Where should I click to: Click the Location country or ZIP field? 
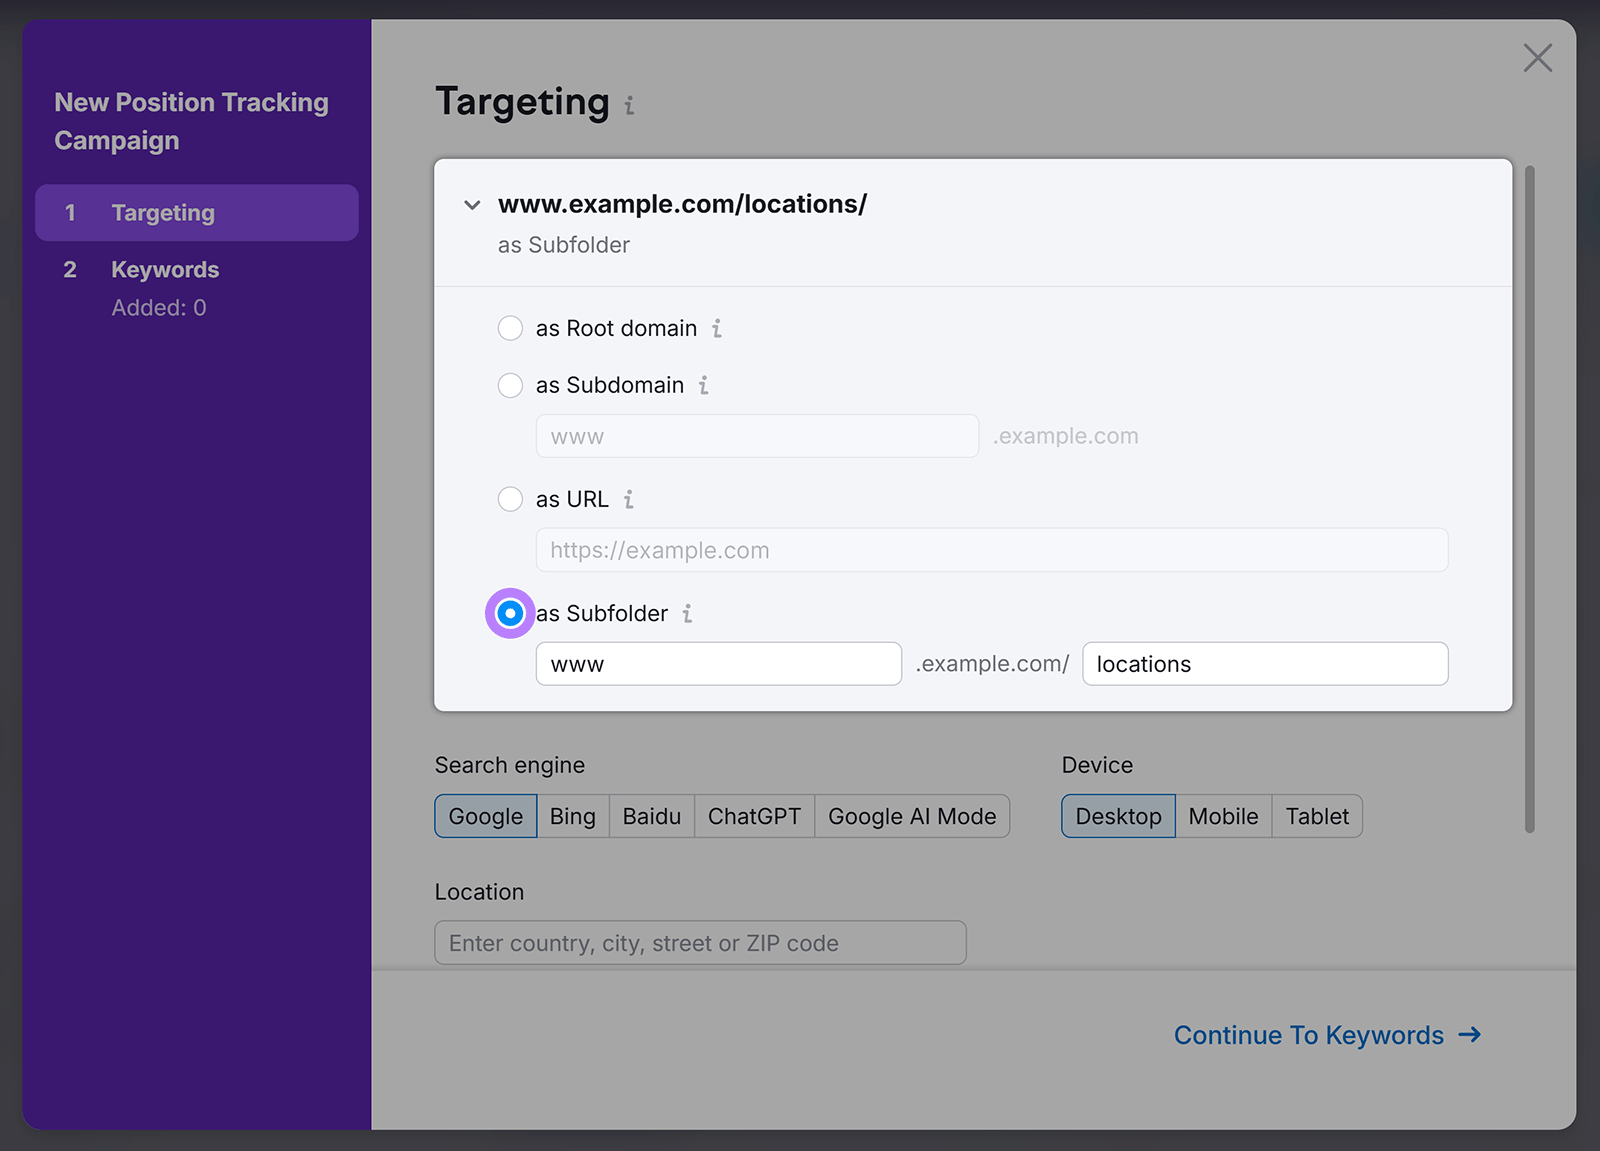(700, 942)
